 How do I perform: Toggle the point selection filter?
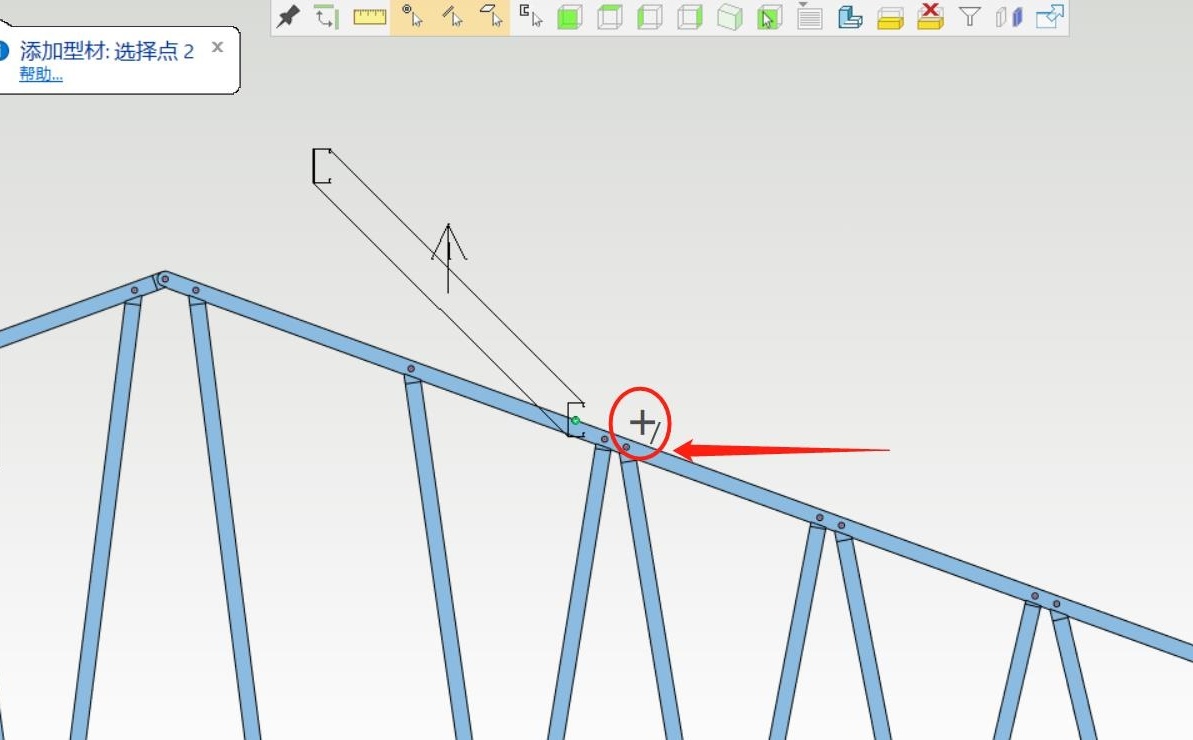click(x=412, y=16)
